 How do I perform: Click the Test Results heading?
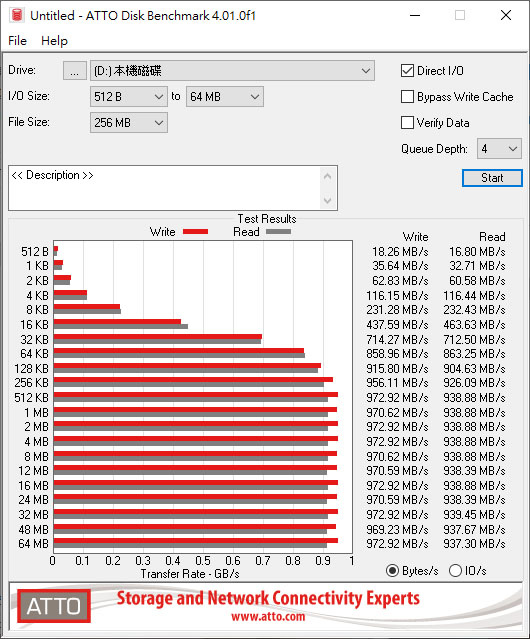267,219
